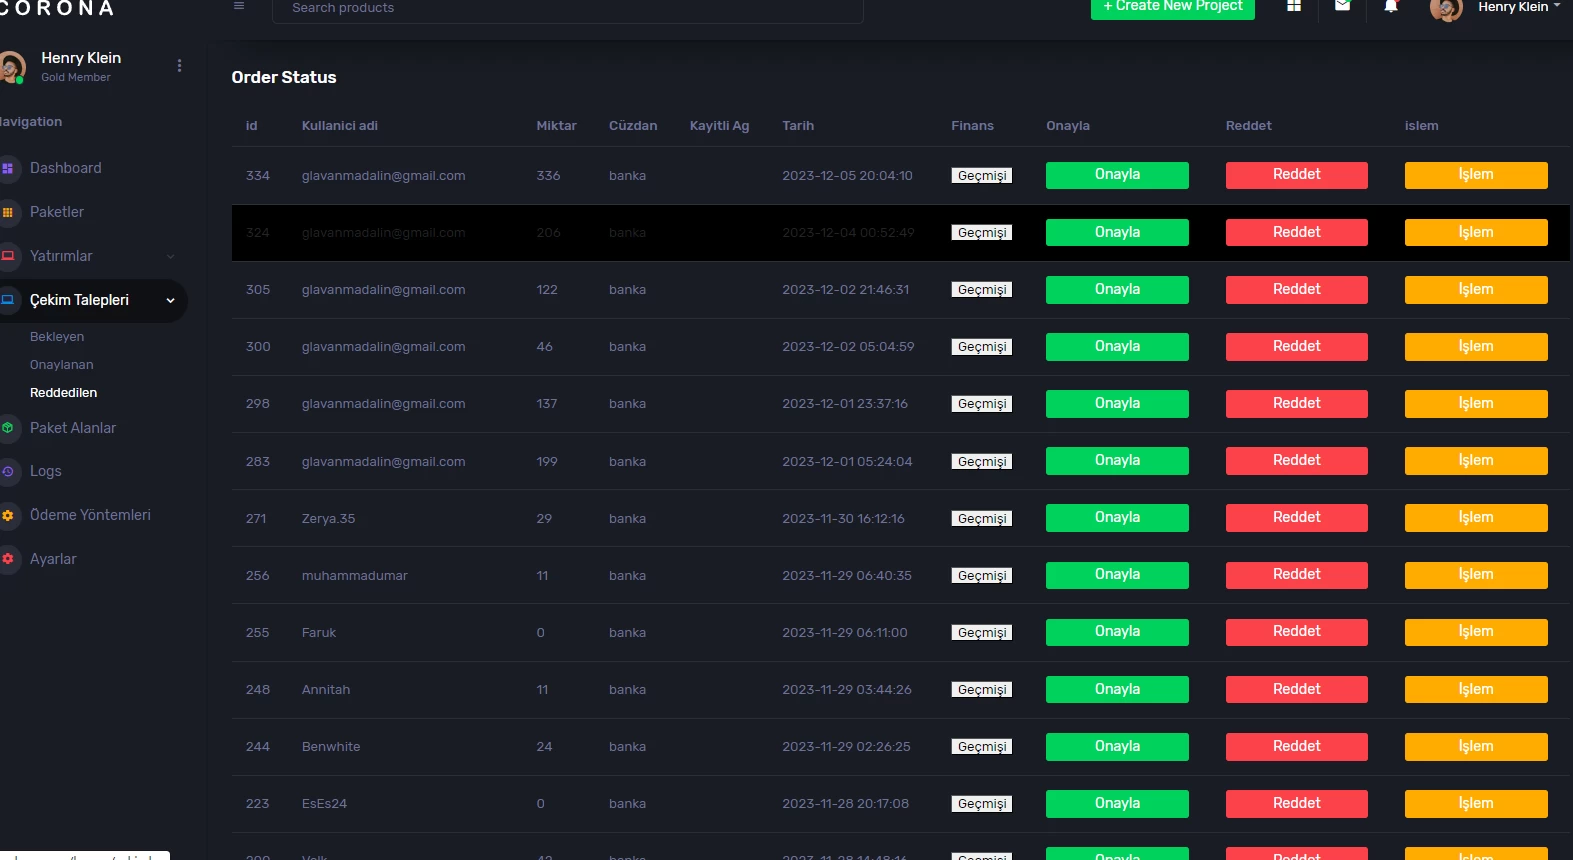Viewport: 1573px width, 860px height.
Task: Collapse the Çekim Talepleri submenu
Action: click(x=170, y=301)
